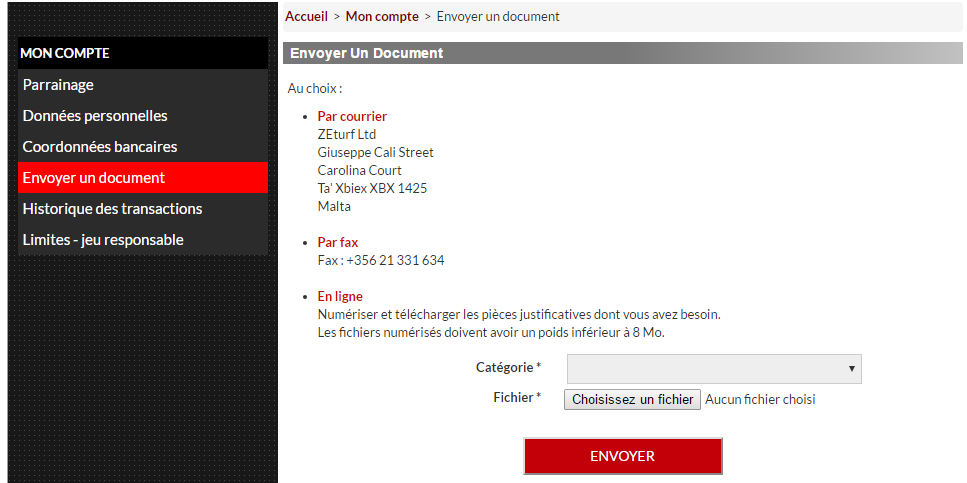
Task: Click the MON COMPTE sidebar header
Action: click(x=142, y=53)
